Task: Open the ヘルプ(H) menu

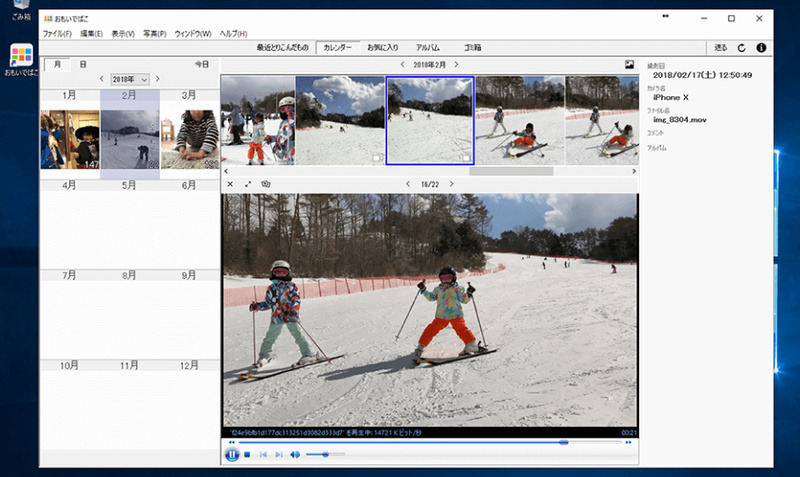Action: click(x=234, y=34)
